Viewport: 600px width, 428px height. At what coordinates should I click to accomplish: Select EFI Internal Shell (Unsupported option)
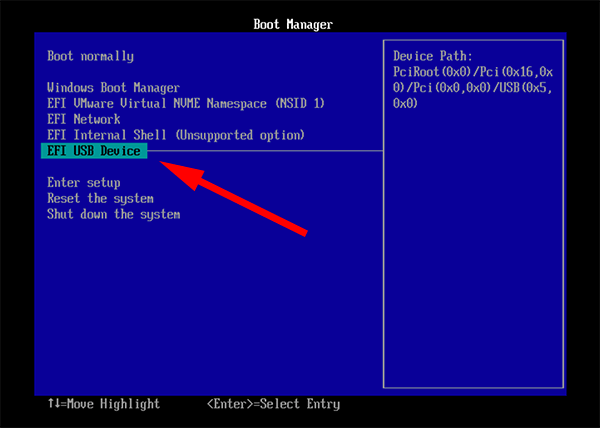pos(175,134)
